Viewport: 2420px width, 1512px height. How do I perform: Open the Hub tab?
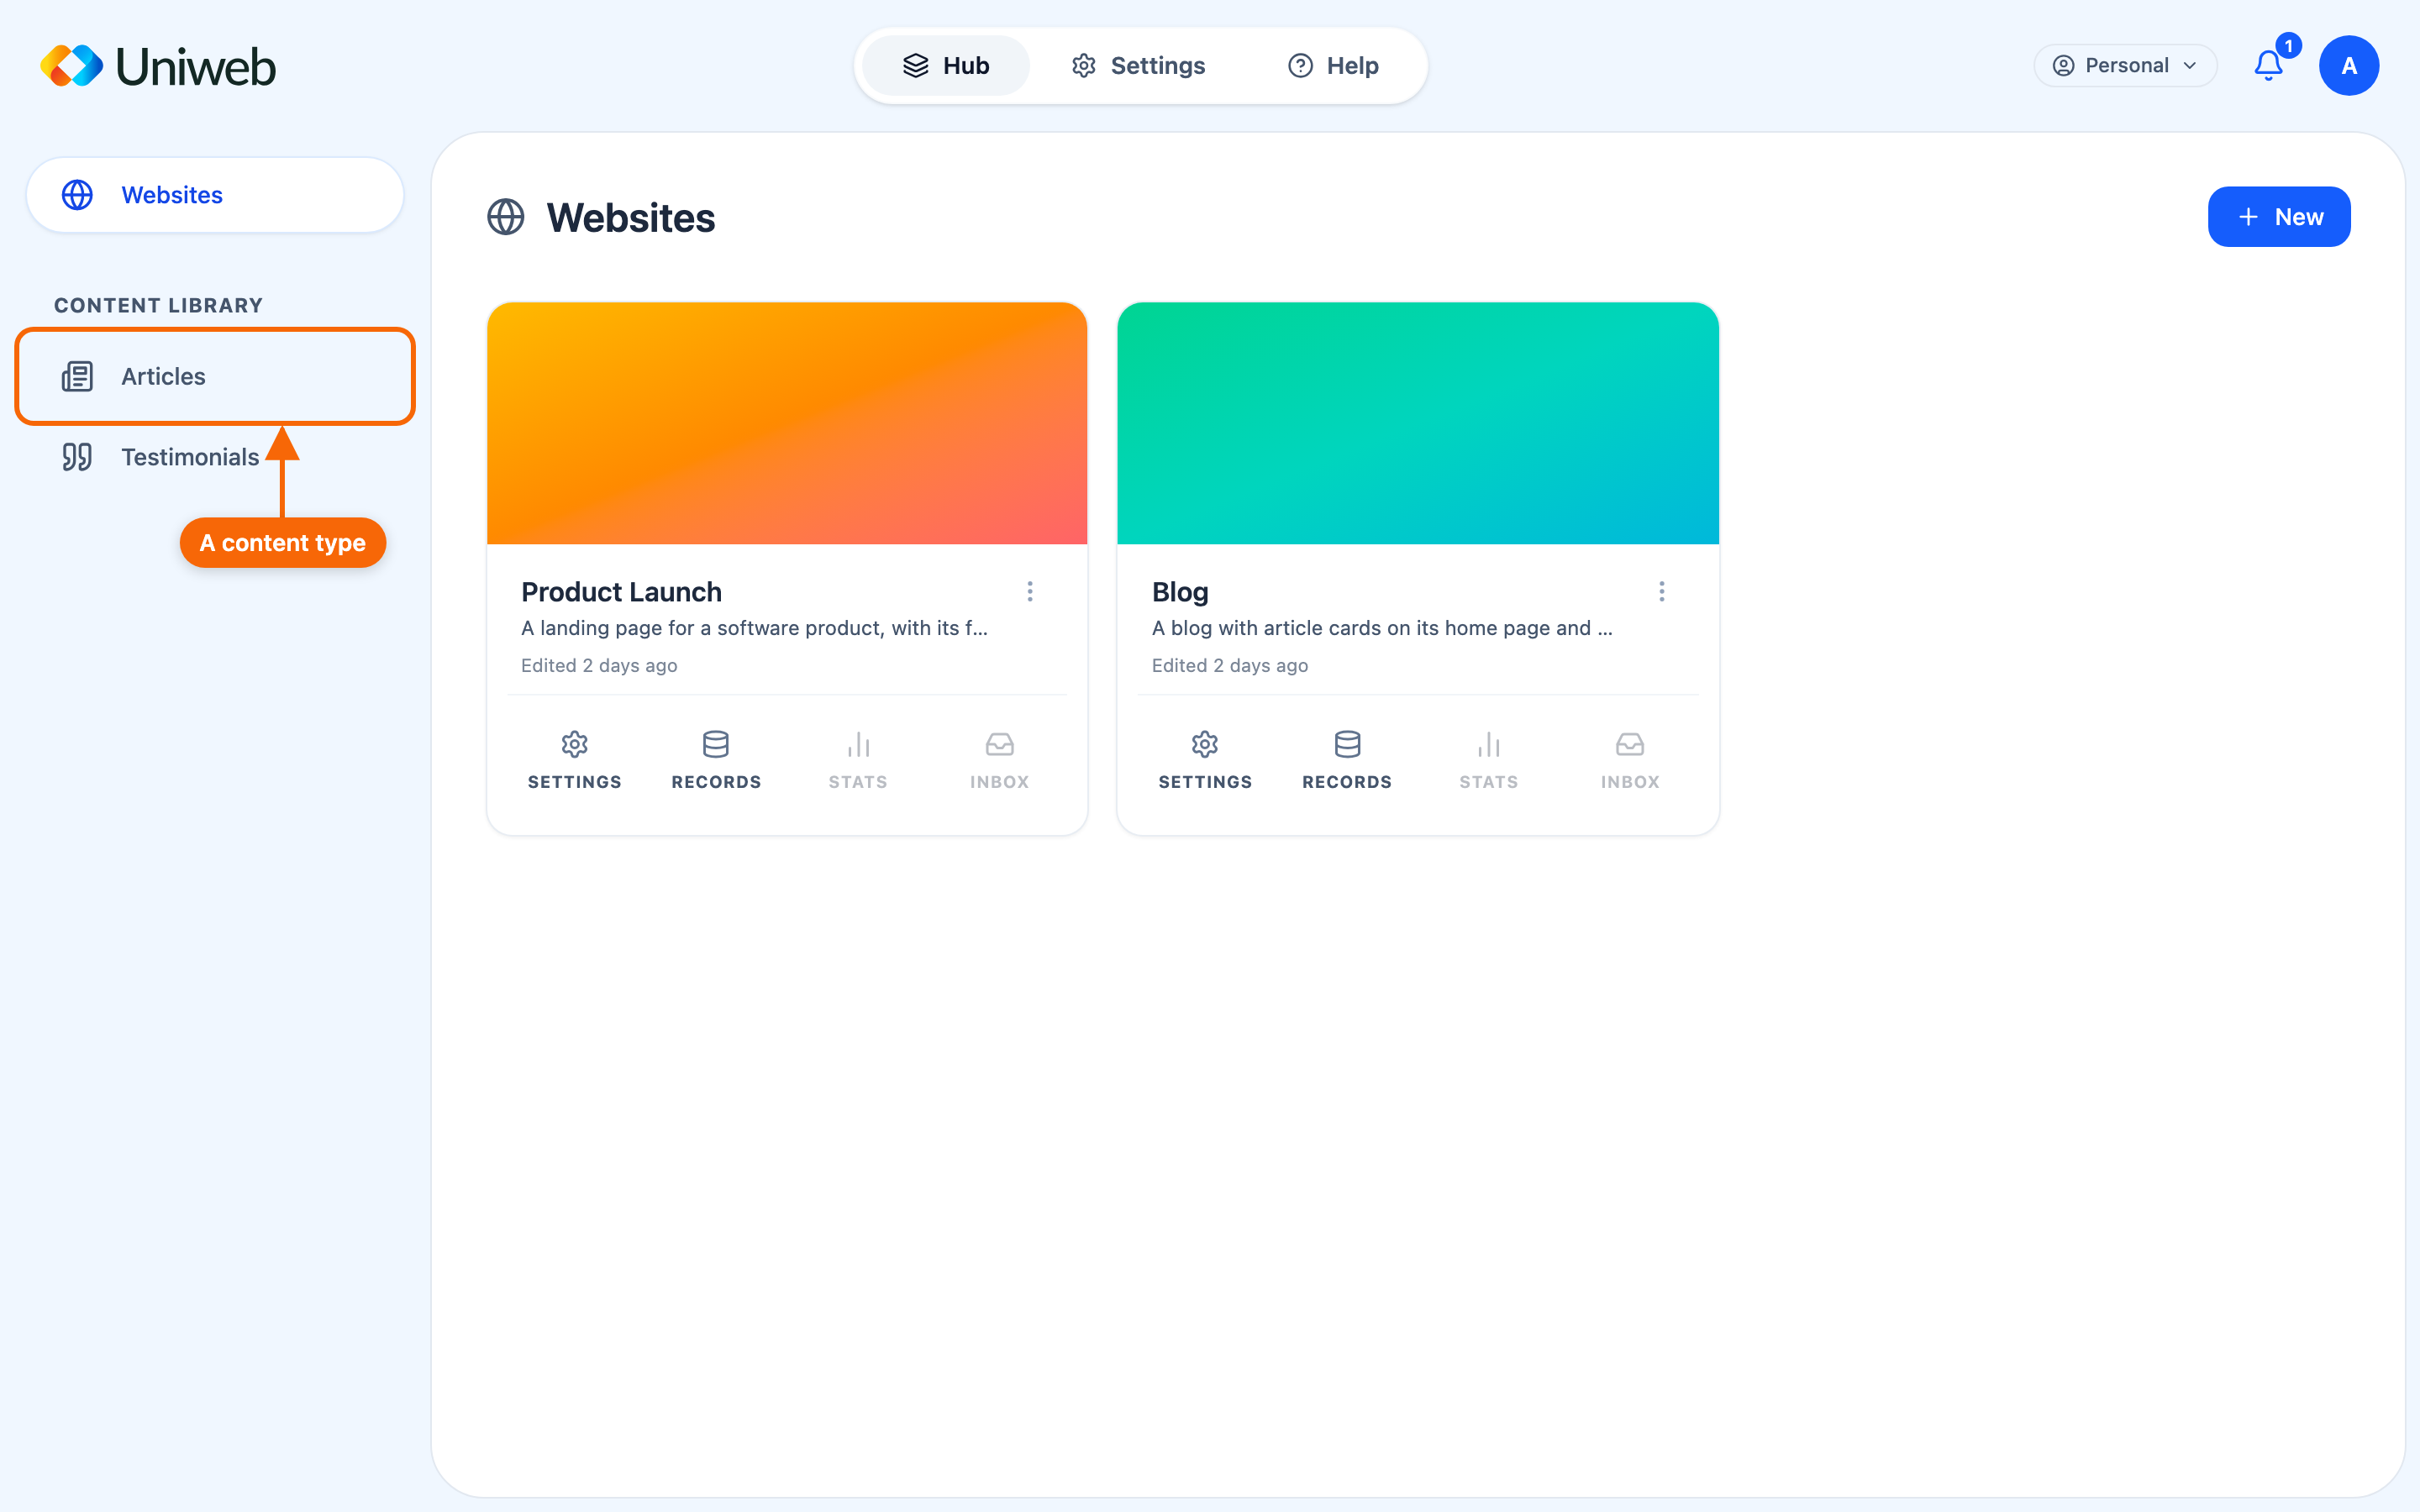click(x=945, y=66)
